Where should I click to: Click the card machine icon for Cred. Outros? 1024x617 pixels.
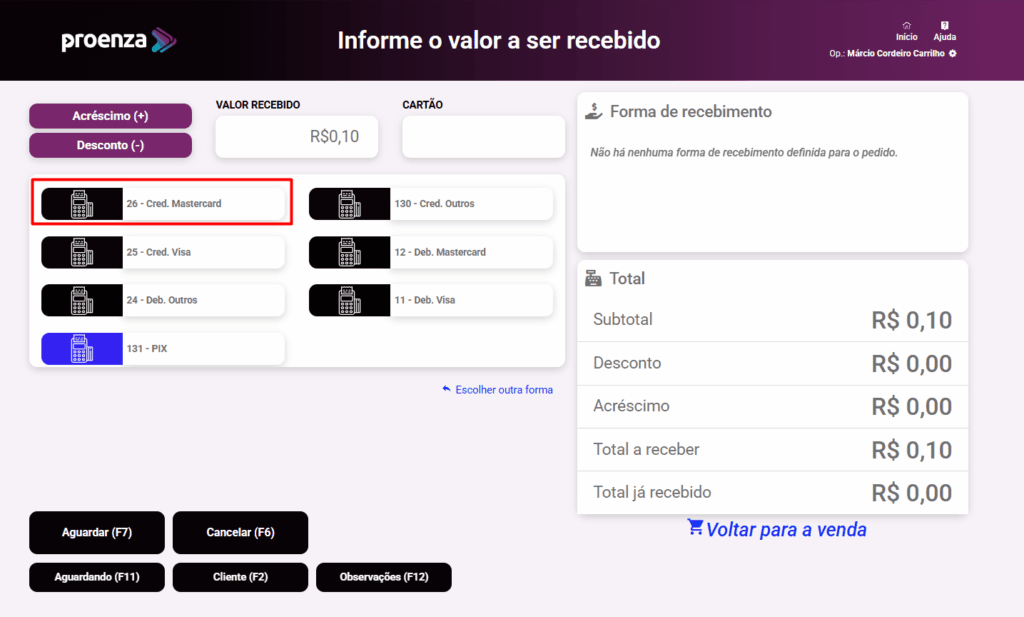point(349,204)
